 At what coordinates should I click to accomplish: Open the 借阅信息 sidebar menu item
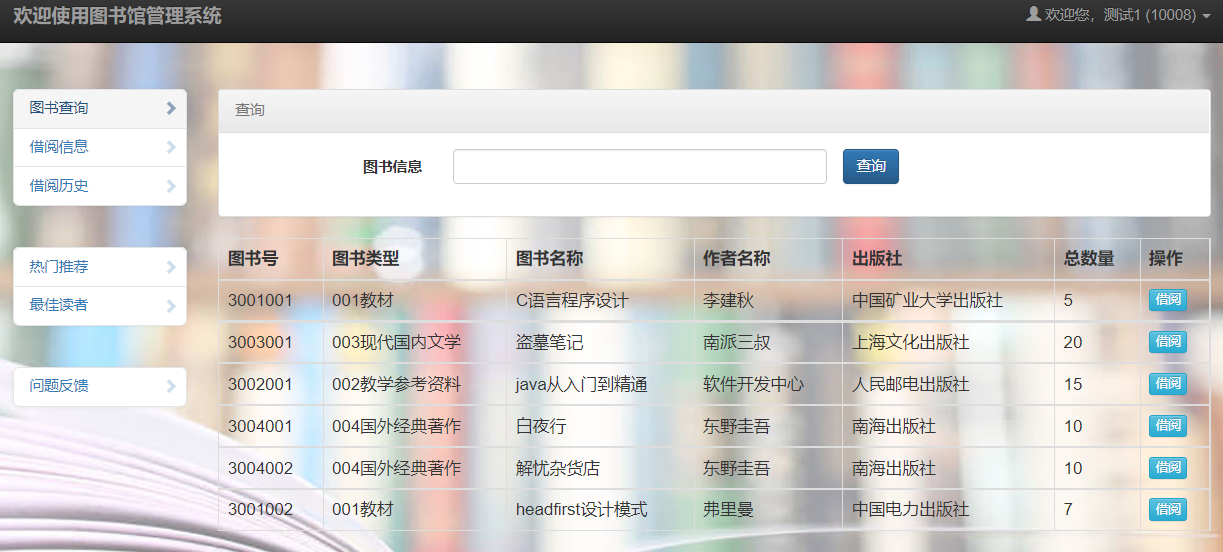coord(100,147)
